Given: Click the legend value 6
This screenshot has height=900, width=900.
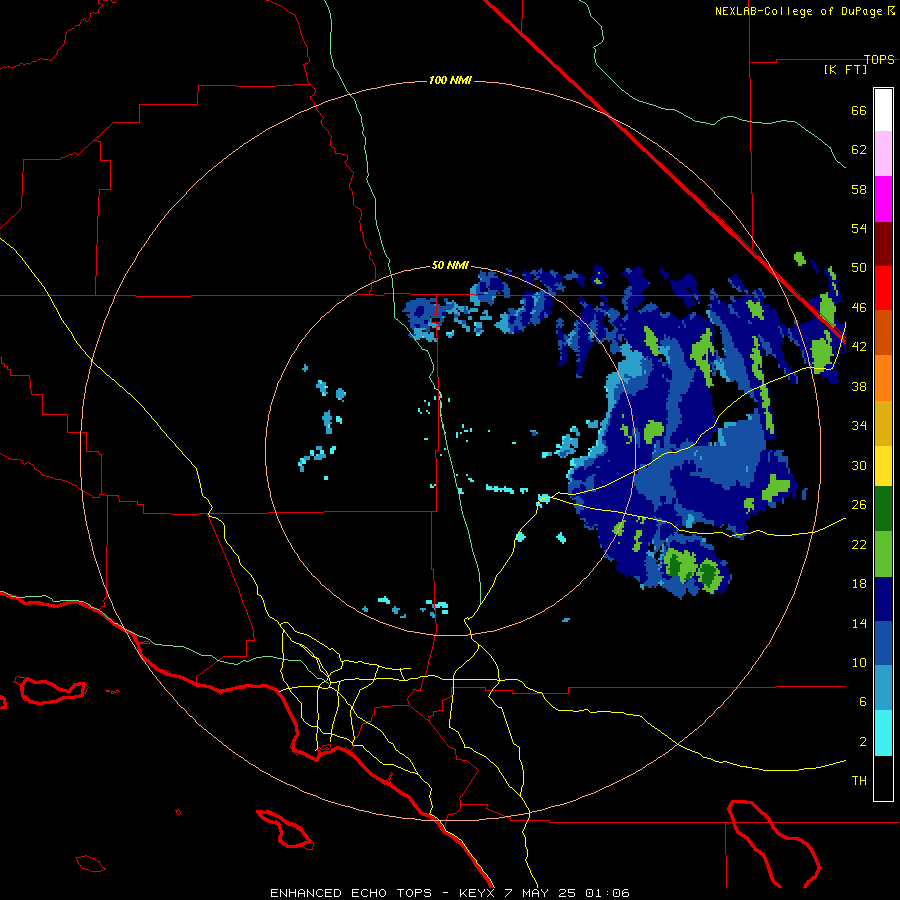Looking at the screenshot, I should click(x=863, y=702).
